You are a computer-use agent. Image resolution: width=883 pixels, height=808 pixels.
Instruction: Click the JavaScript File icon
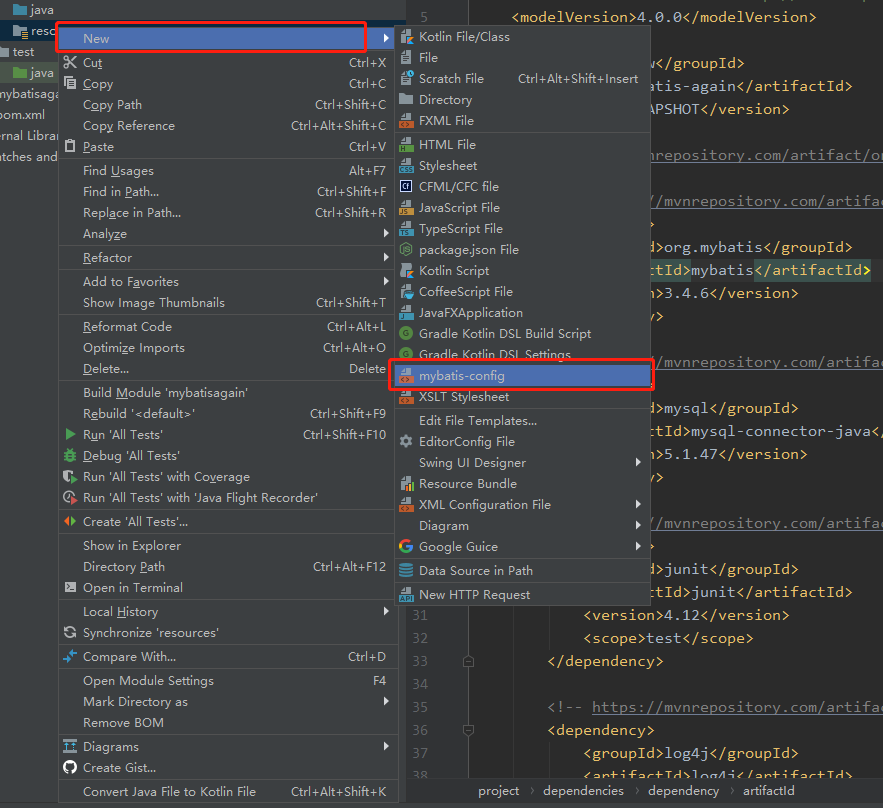[406, 208]
